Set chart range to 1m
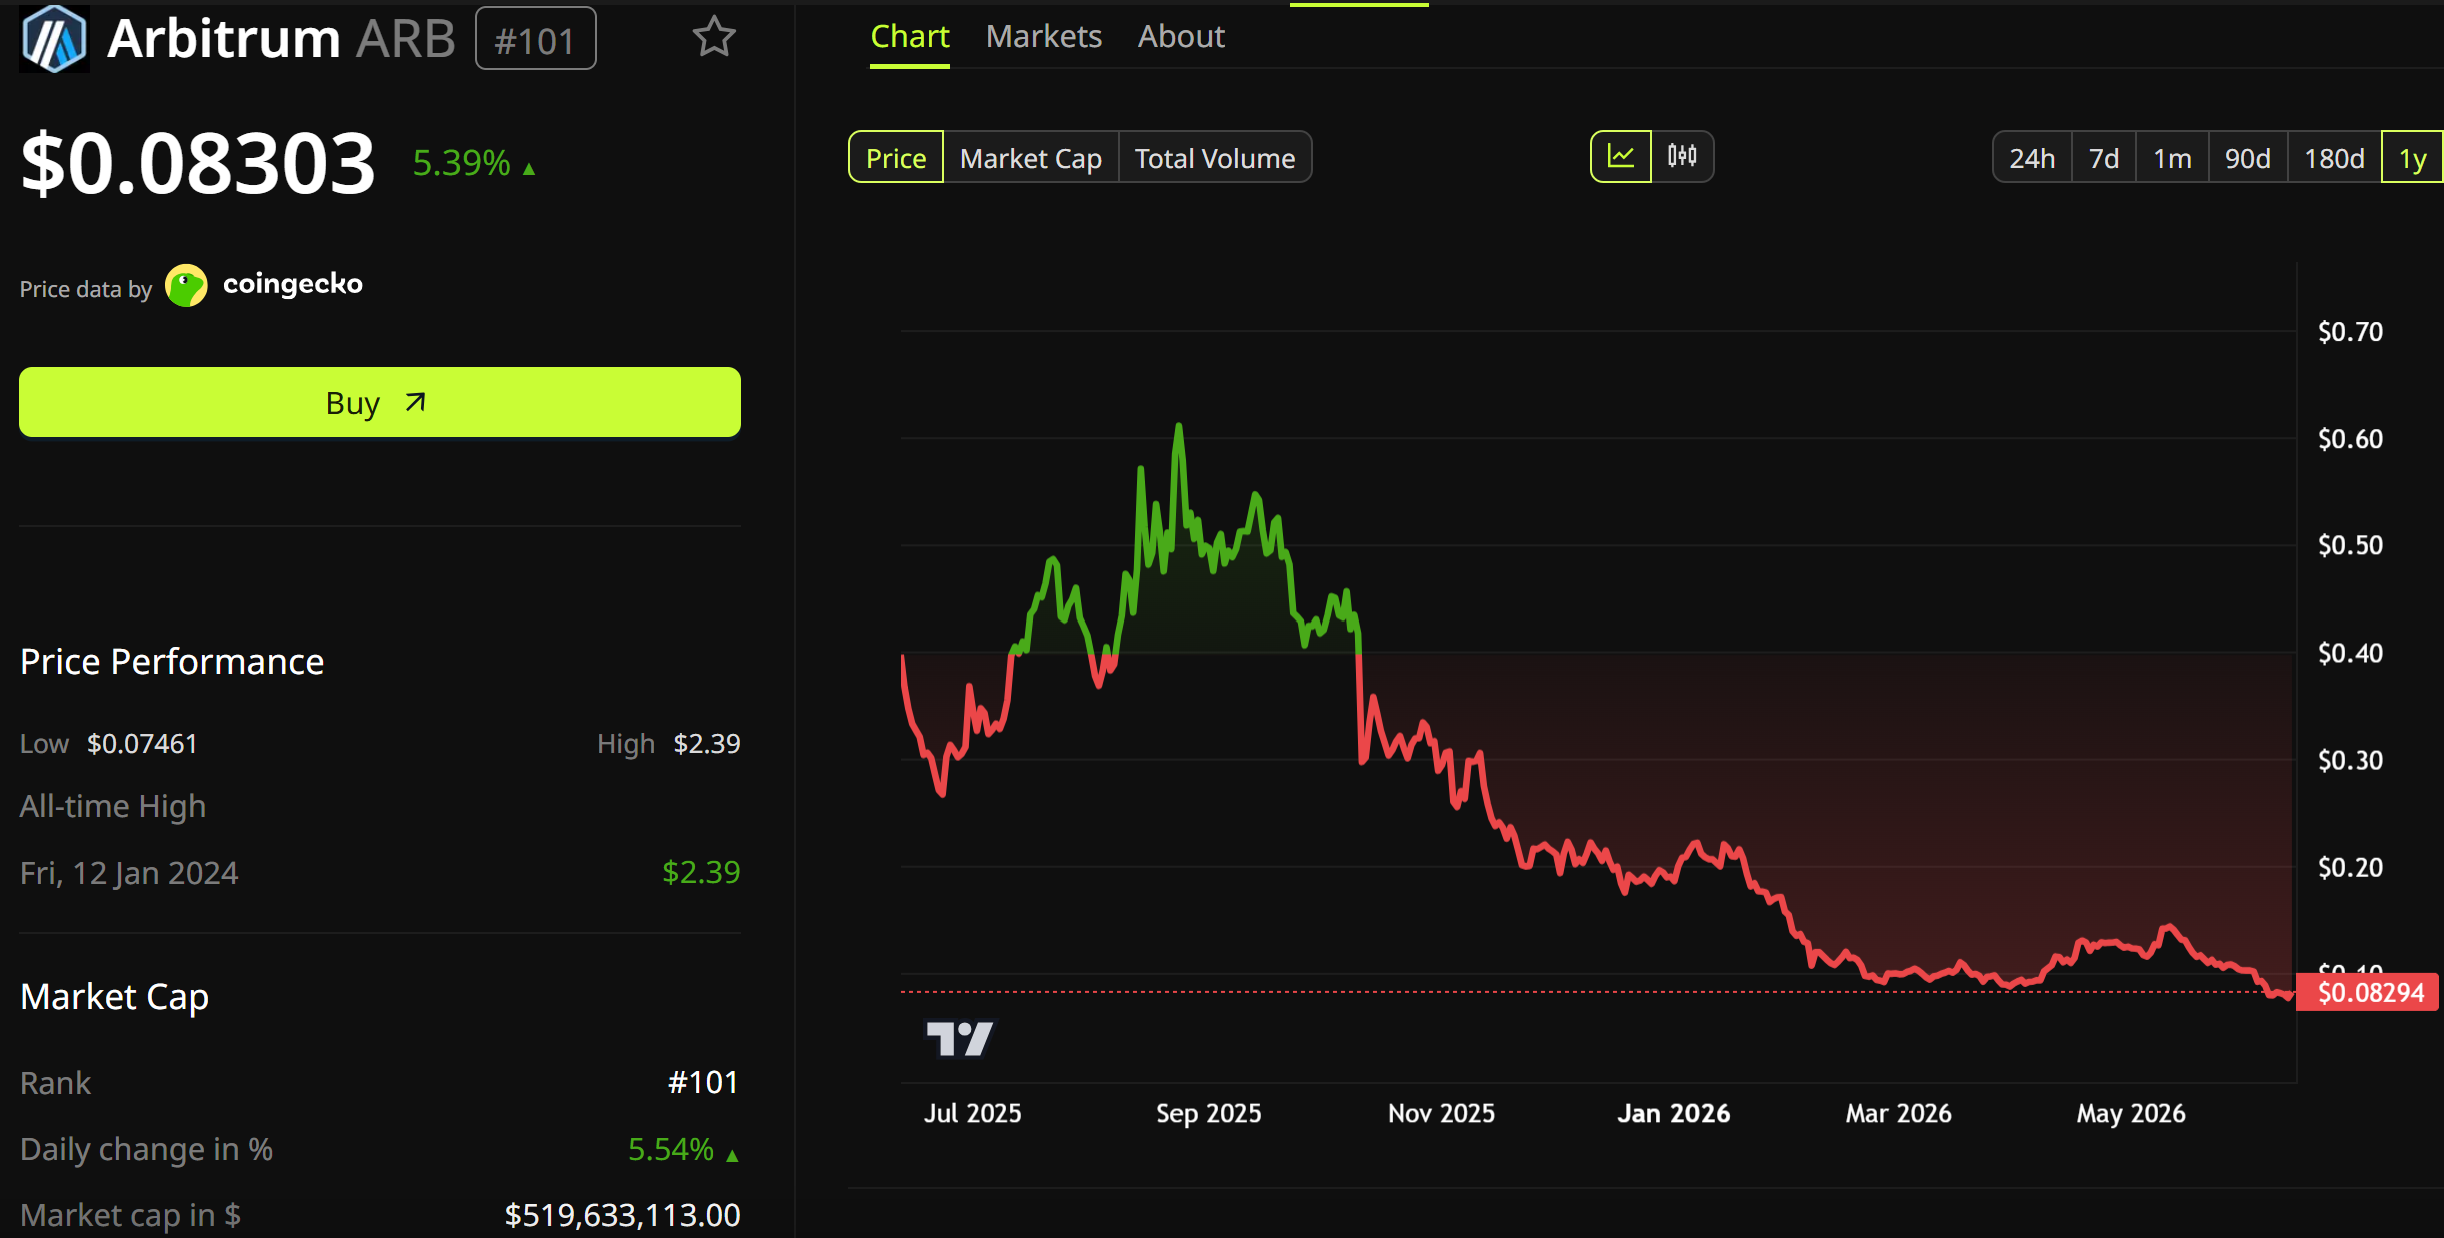The width and height of the screenshot is (2444, 1238). (2172, 158)
